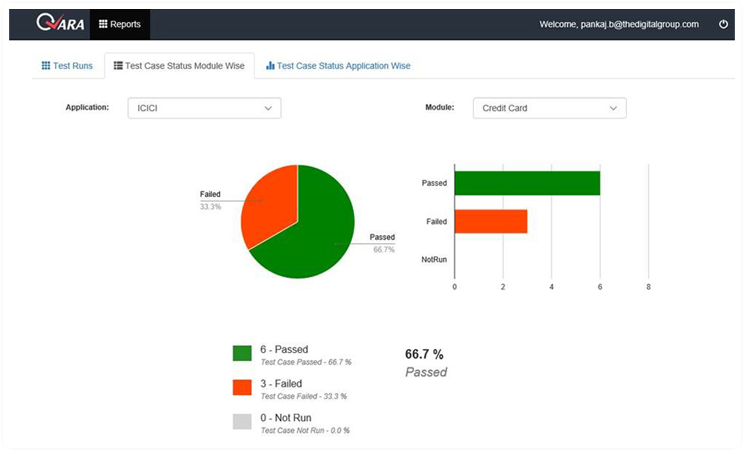Click the Reports grid icon

(x=103, y=24)
